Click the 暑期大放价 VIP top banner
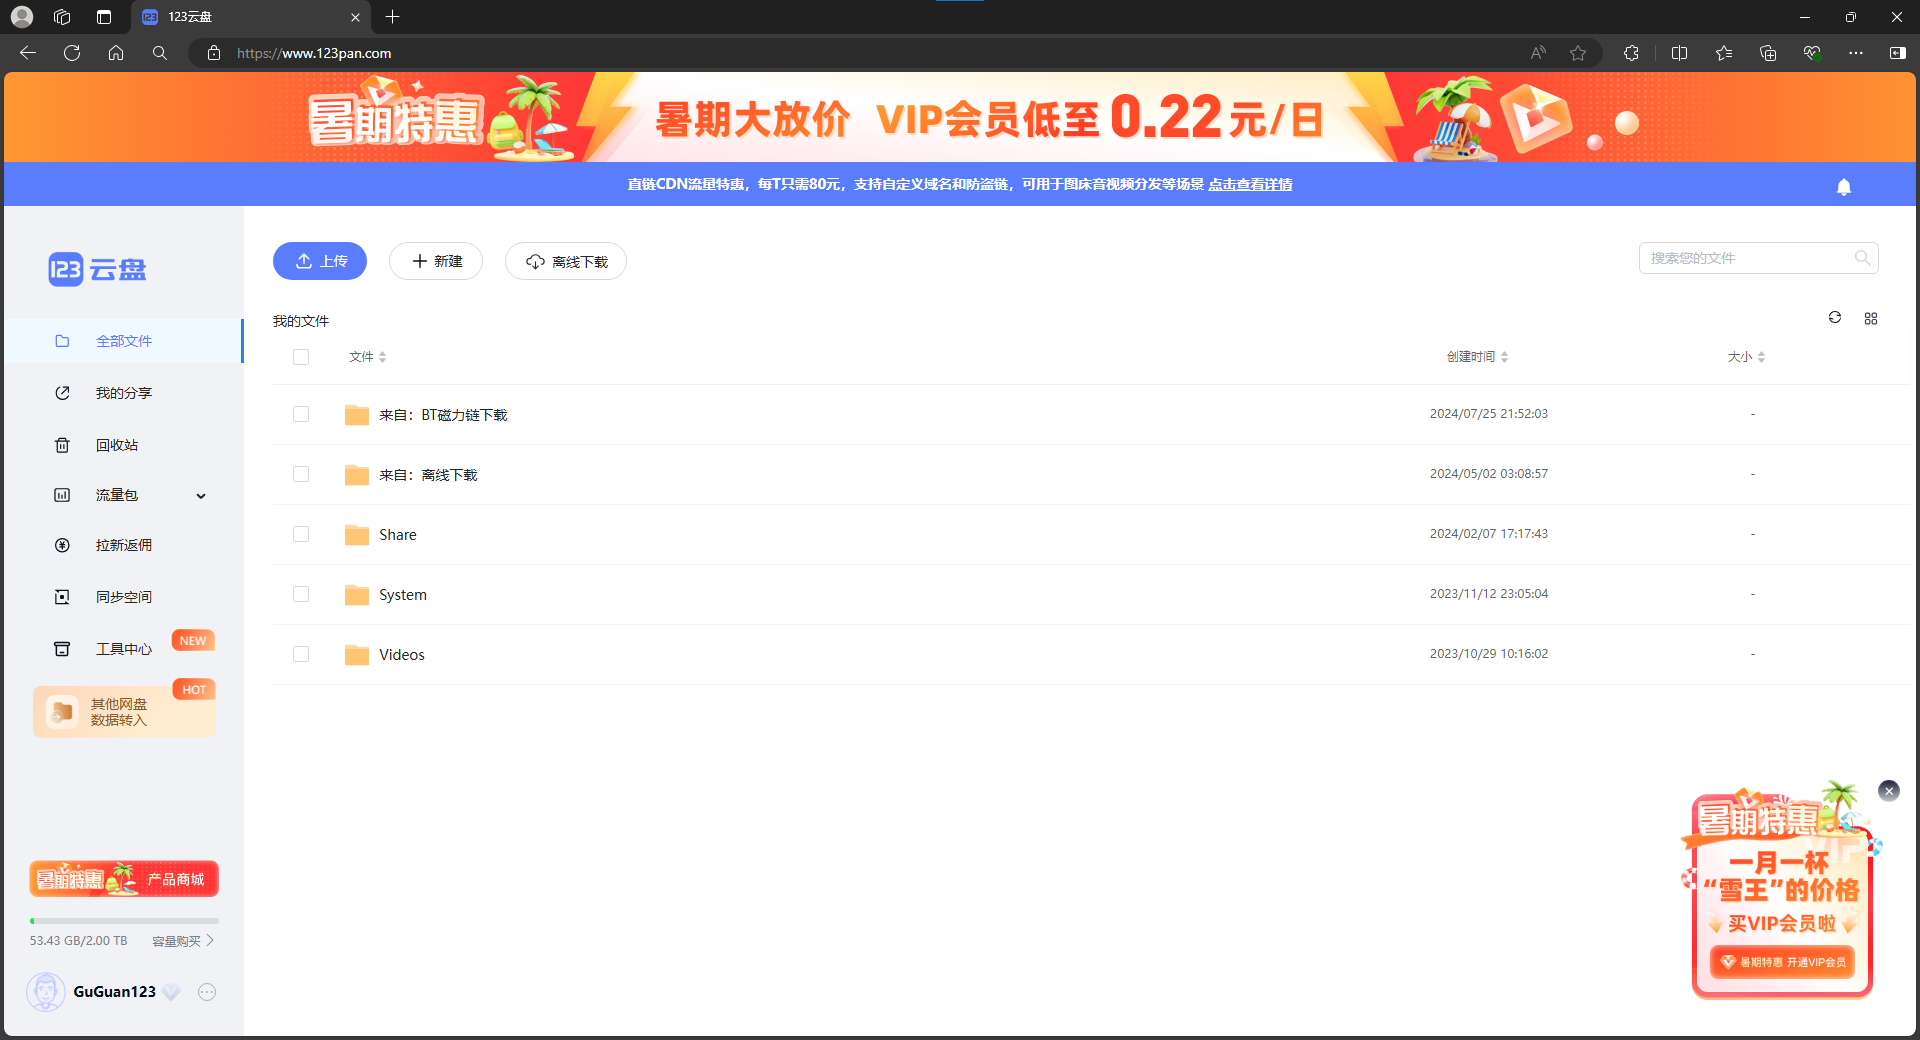 coord(960,117)
